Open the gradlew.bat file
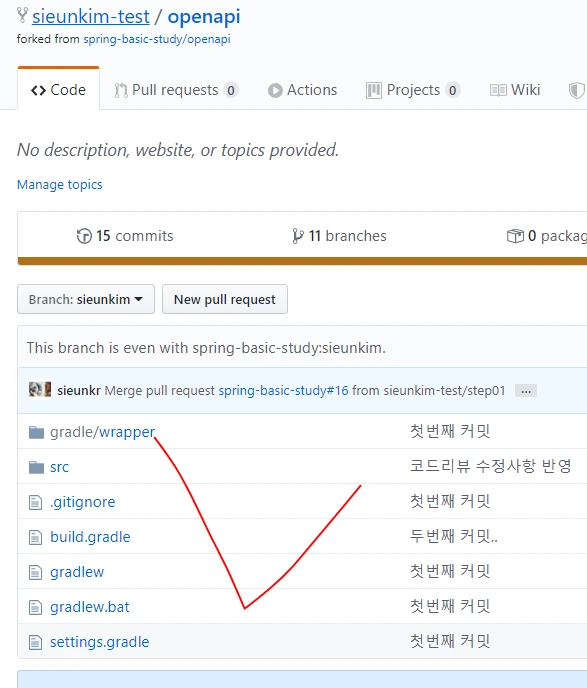The image size is (587, 688). pos(90,607)
